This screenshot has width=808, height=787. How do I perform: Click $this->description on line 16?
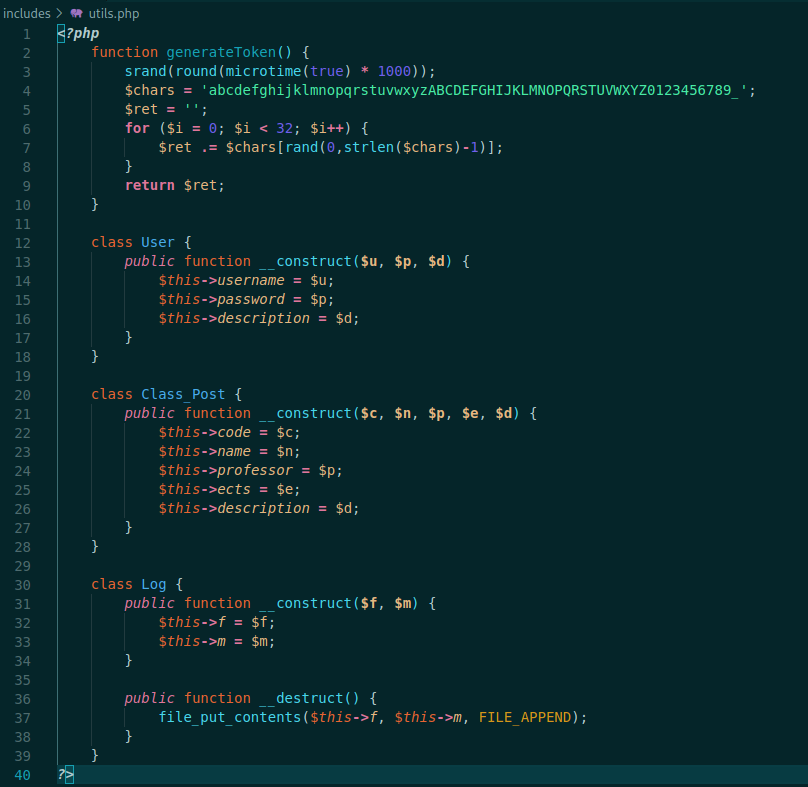[234, 319]
